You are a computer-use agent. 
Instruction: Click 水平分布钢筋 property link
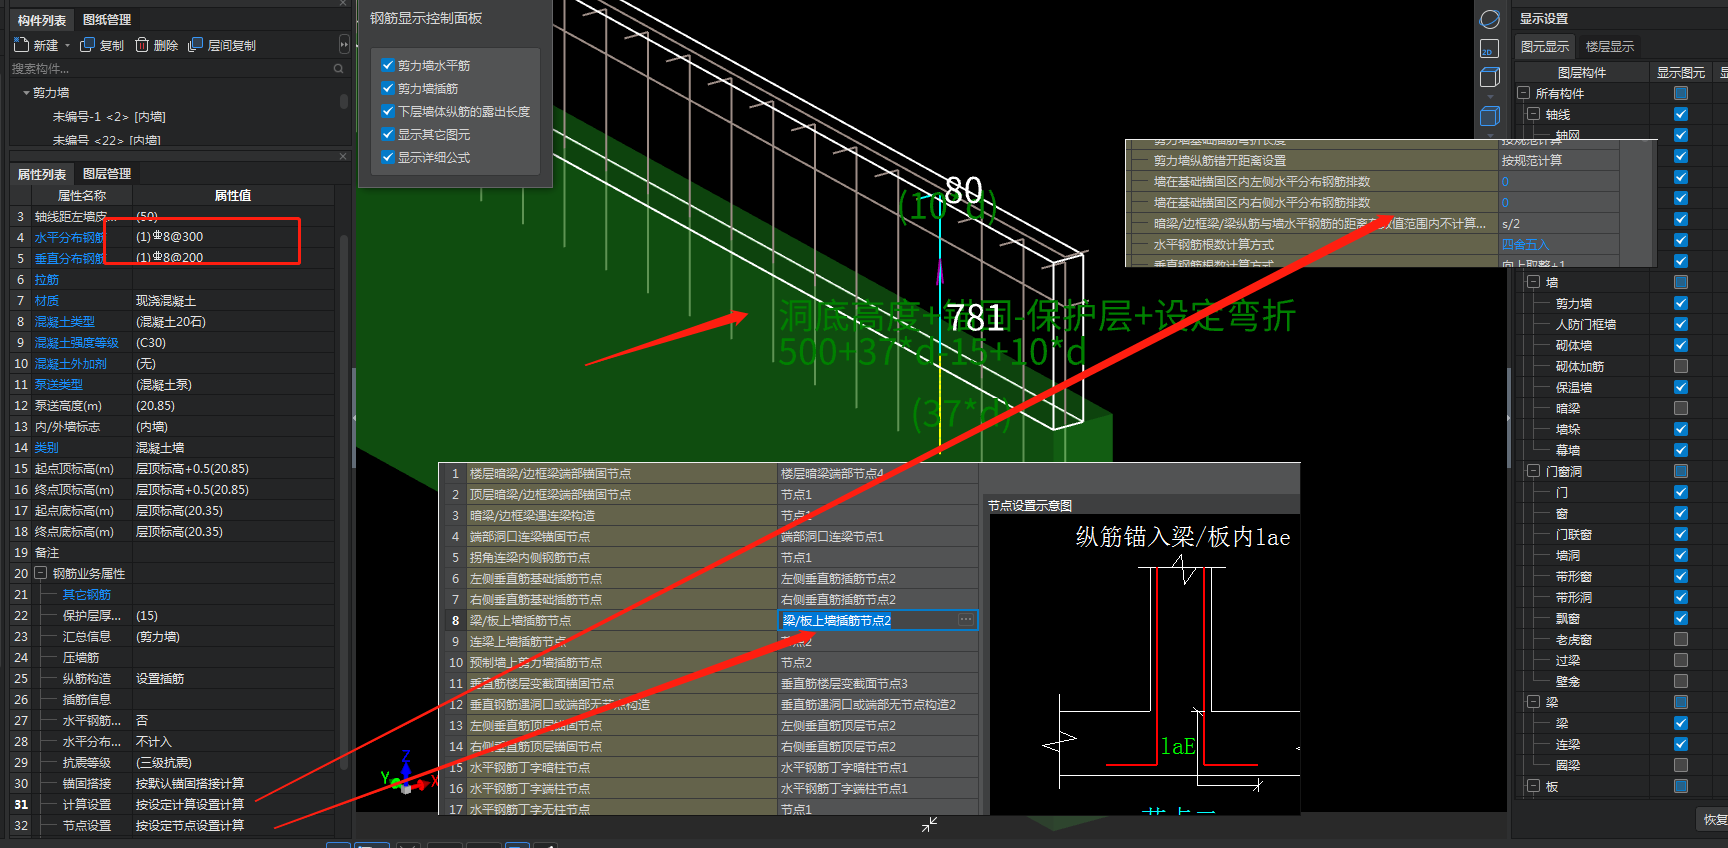click(x=69, y=238)
